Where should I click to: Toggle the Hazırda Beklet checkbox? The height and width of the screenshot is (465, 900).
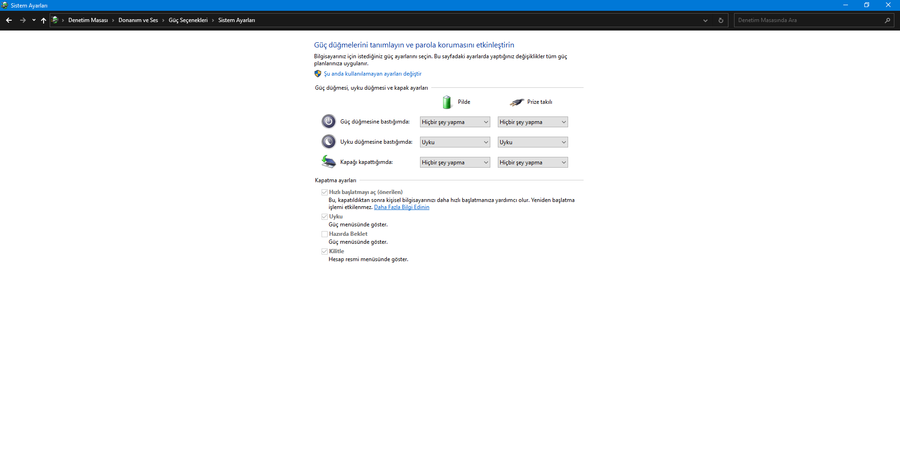tap(324, 234)
